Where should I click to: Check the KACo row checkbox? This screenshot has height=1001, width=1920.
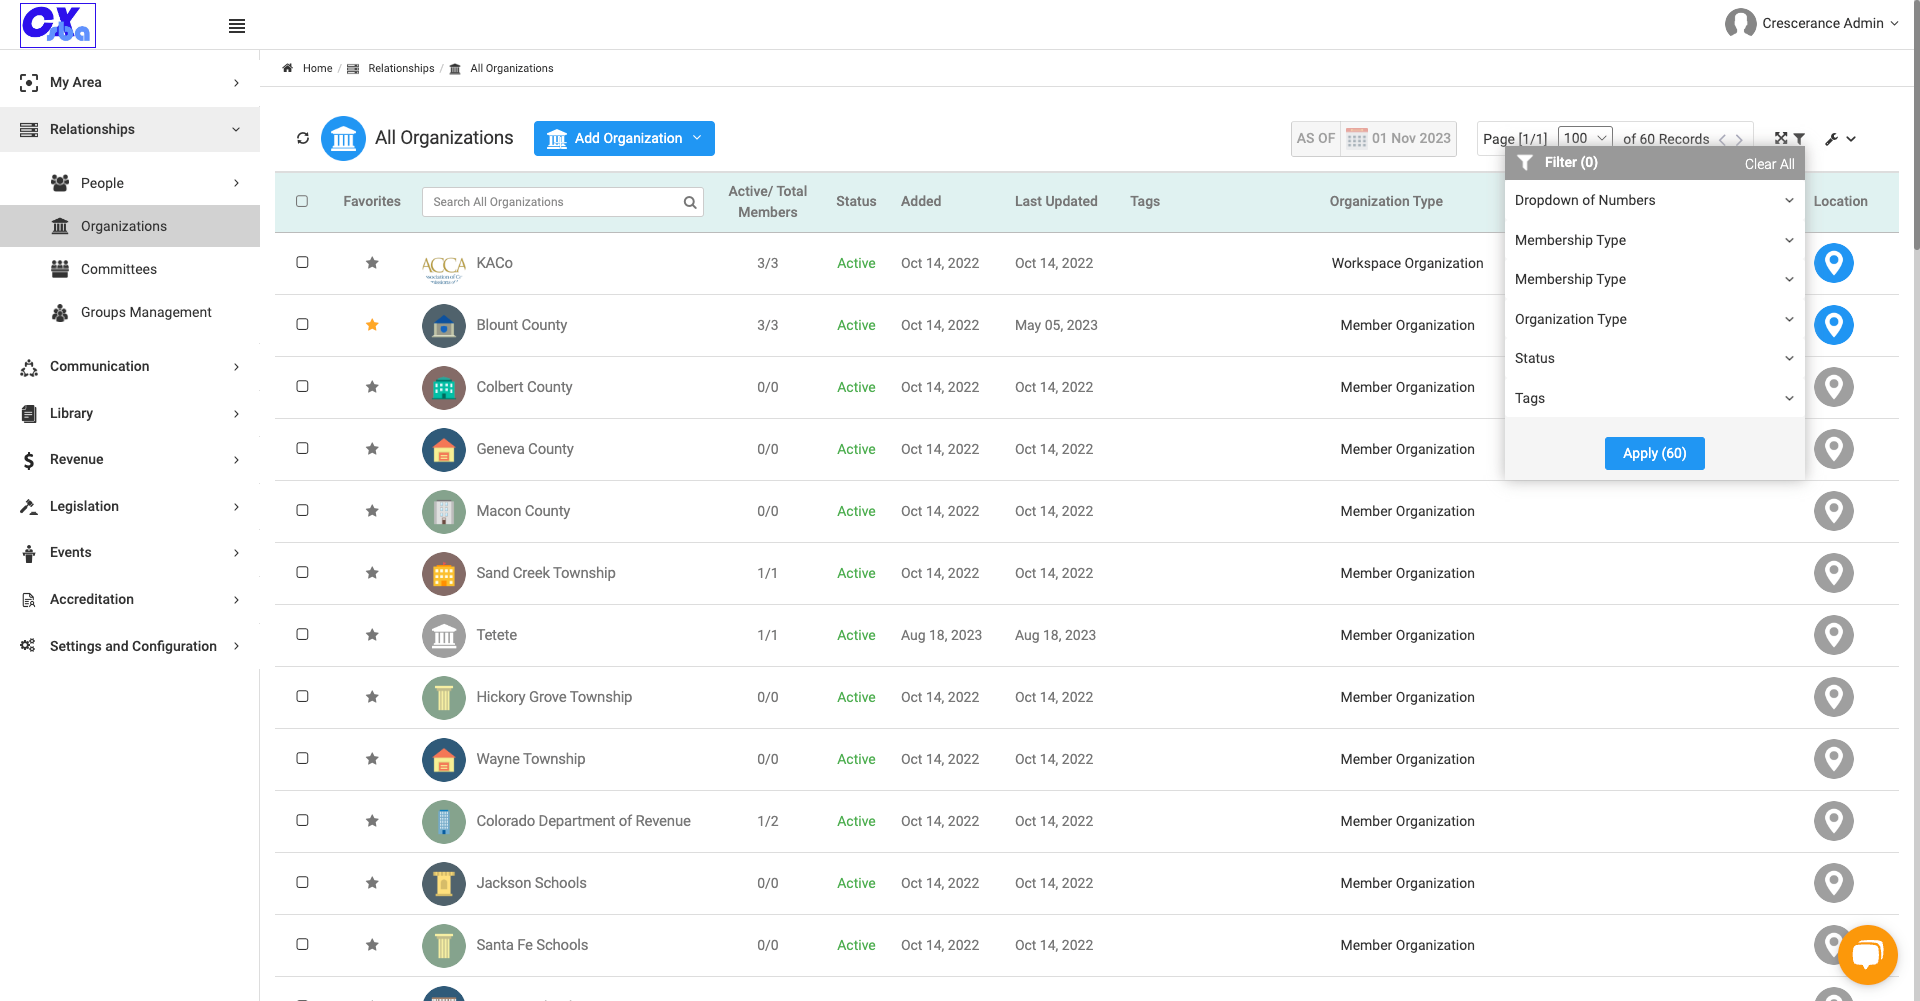click(x=302, y=262)
